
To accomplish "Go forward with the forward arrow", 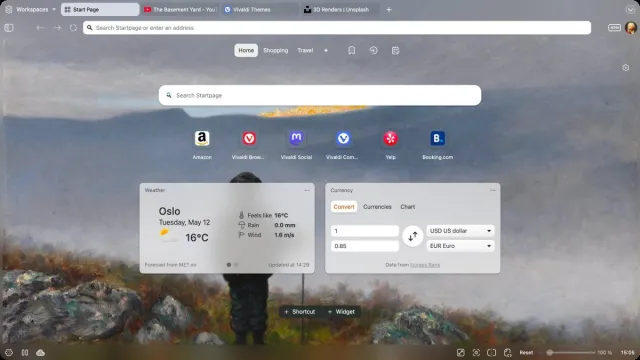I will [x=57, y=28].
